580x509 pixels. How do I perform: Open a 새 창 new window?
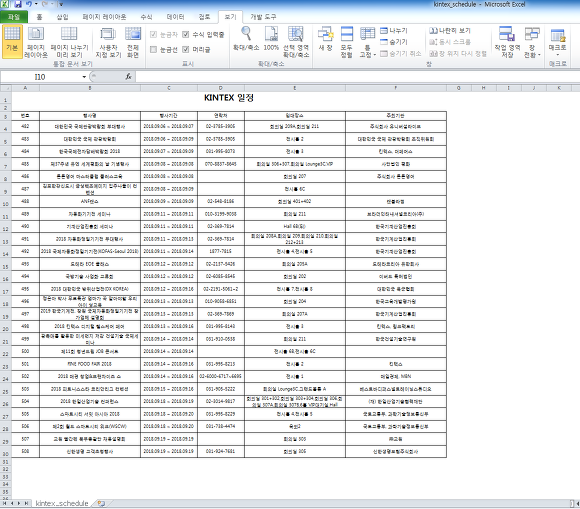(326, 38)
